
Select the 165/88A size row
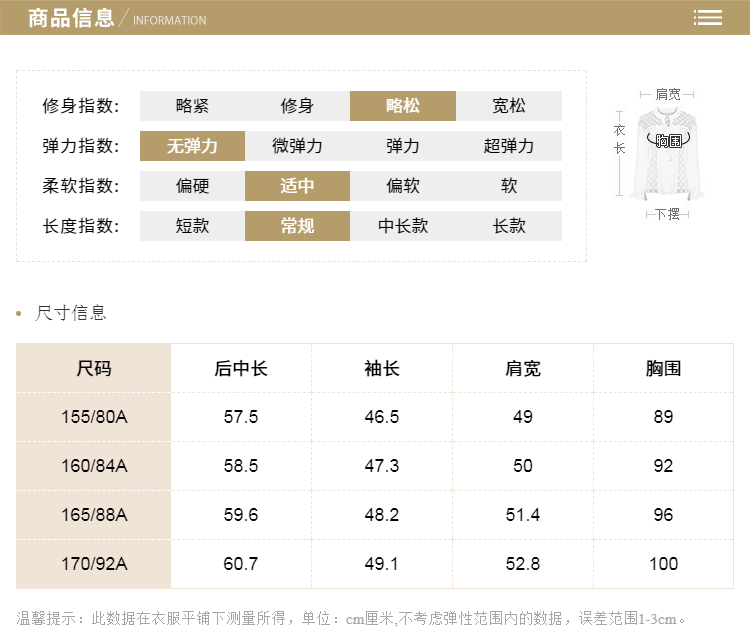(94, 515)
